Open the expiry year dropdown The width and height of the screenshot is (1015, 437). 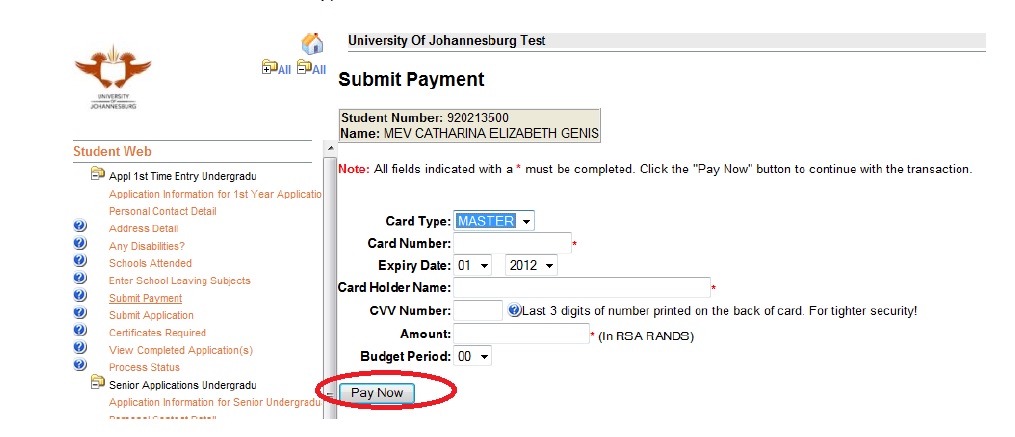530,266
